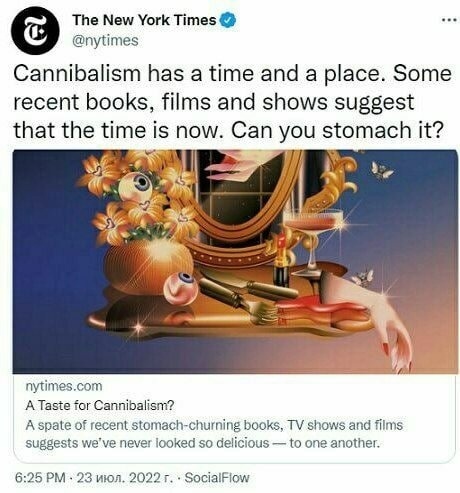Click the knife on the tray
This screenshot has height=493, width=460.
click(247, 283)
